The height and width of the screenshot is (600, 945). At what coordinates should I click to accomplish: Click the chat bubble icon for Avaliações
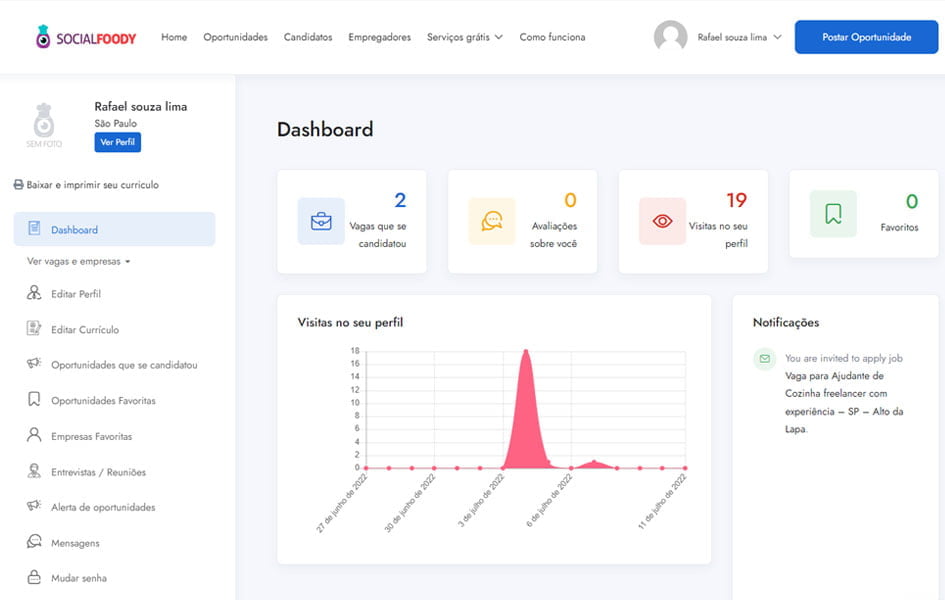click(491, 221)
